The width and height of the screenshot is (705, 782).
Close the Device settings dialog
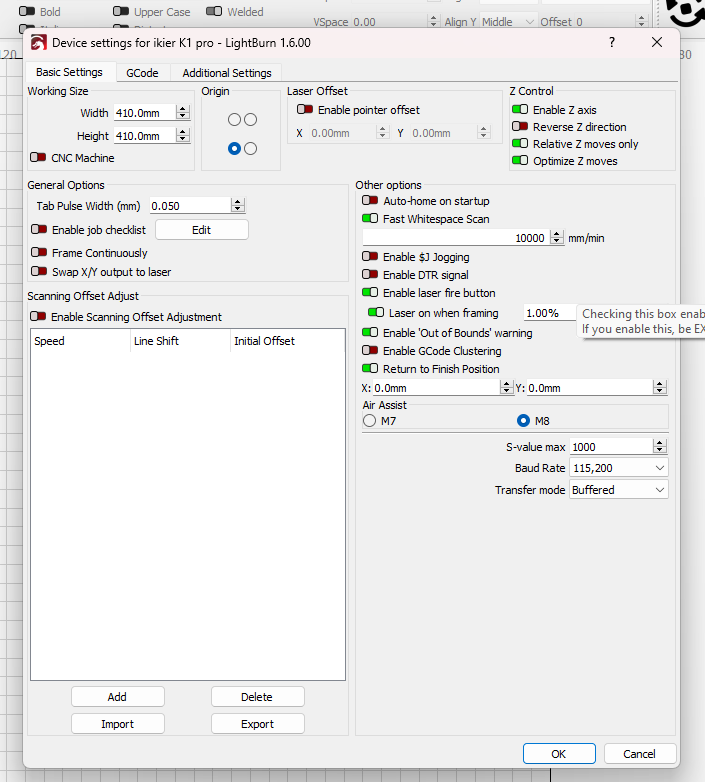coord(657,42)
